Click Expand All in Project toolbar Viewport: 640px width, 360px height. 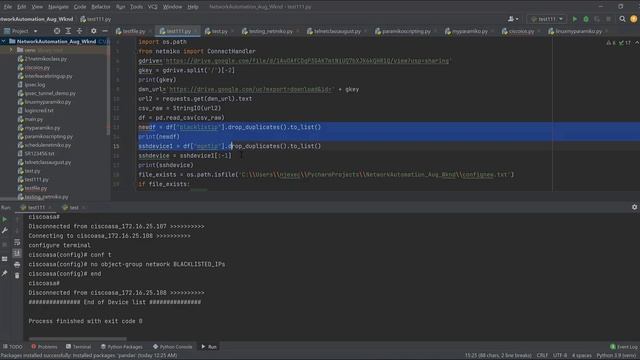pyautogui.click(x=68, y=31)
